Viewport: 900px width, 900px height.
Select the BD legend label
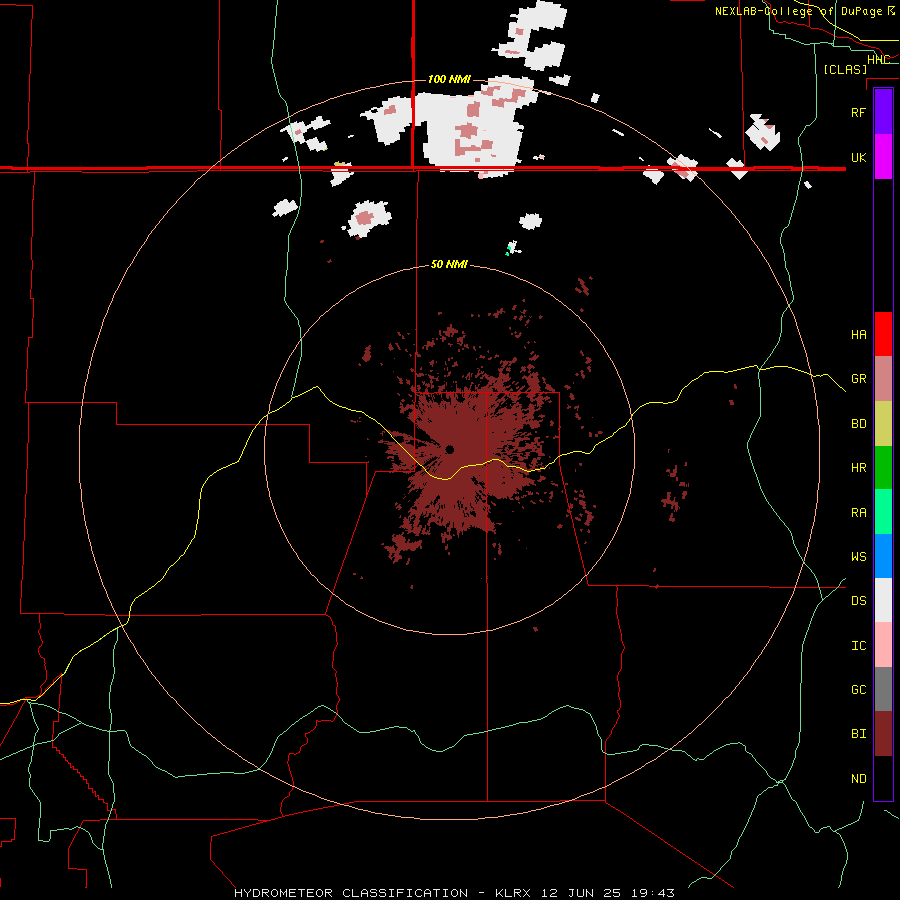pyautogui.click(x=859, y=424)
